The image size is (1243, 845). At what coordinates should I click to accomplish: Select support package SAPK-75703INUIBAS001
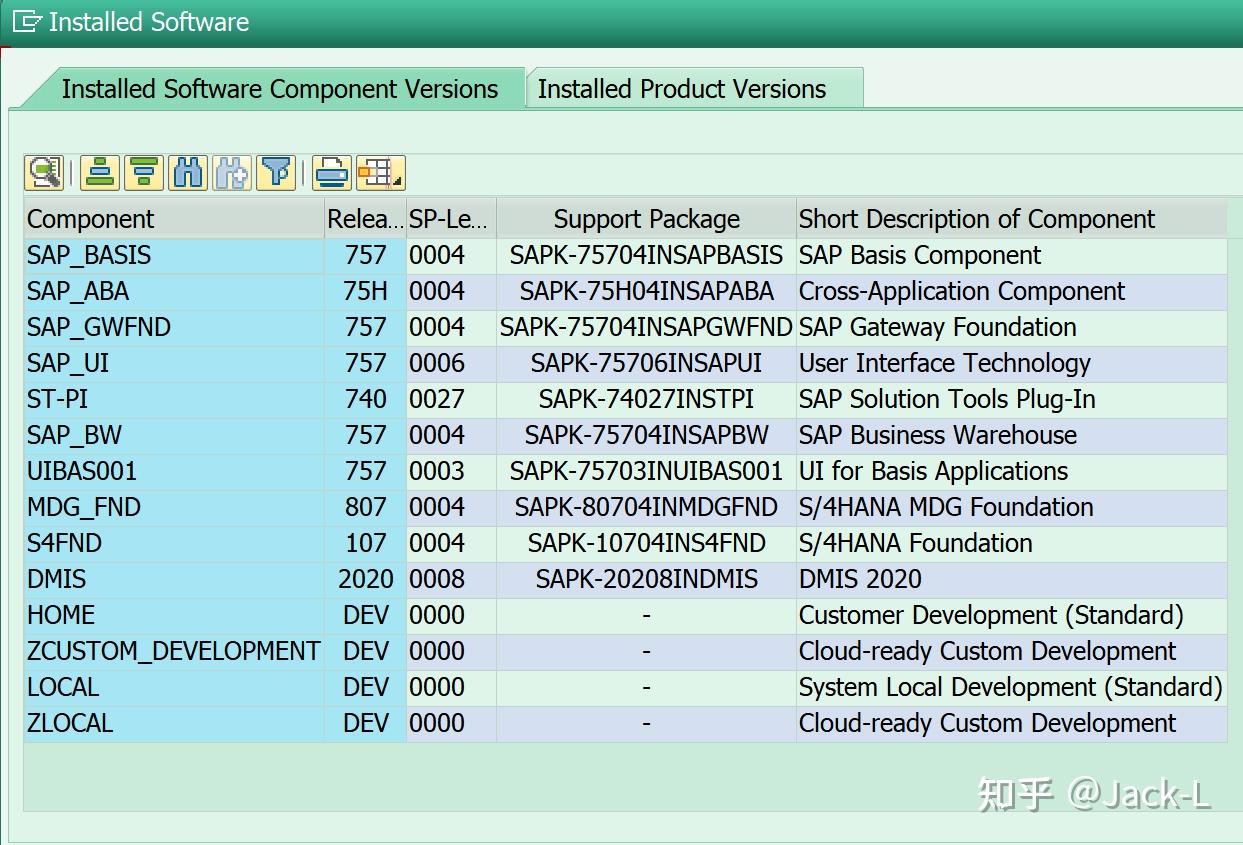[646, 471]
